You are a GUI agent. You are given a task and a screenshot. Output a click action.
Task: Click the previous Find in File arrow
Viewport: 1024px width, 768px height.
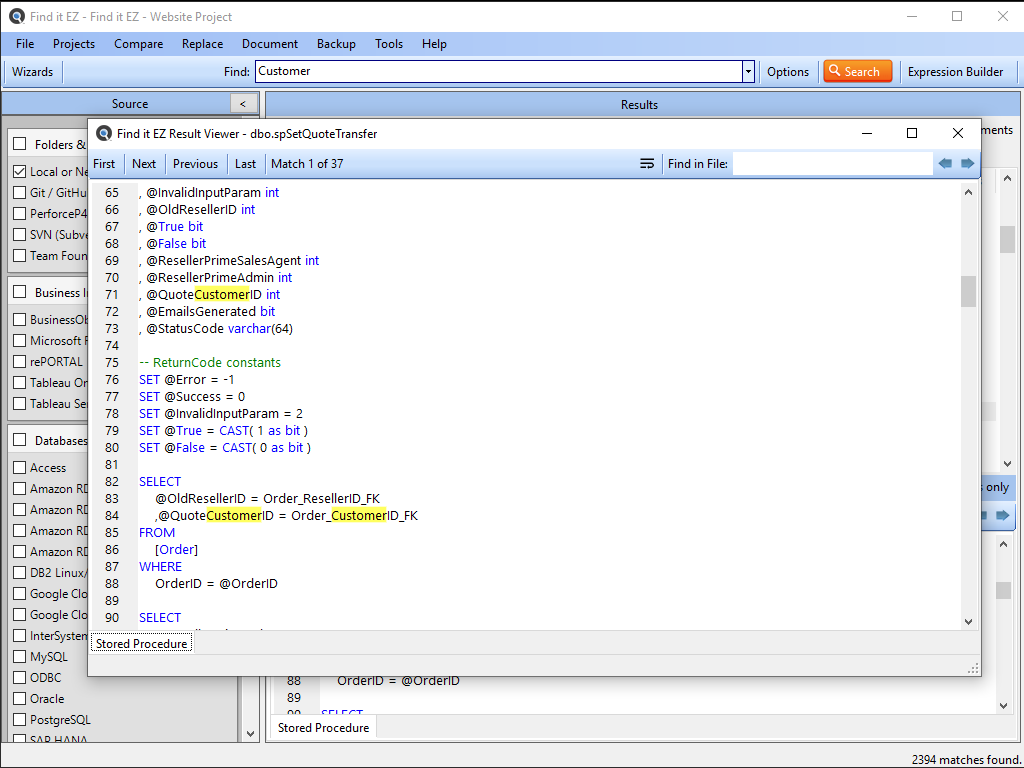pos(945,164)
